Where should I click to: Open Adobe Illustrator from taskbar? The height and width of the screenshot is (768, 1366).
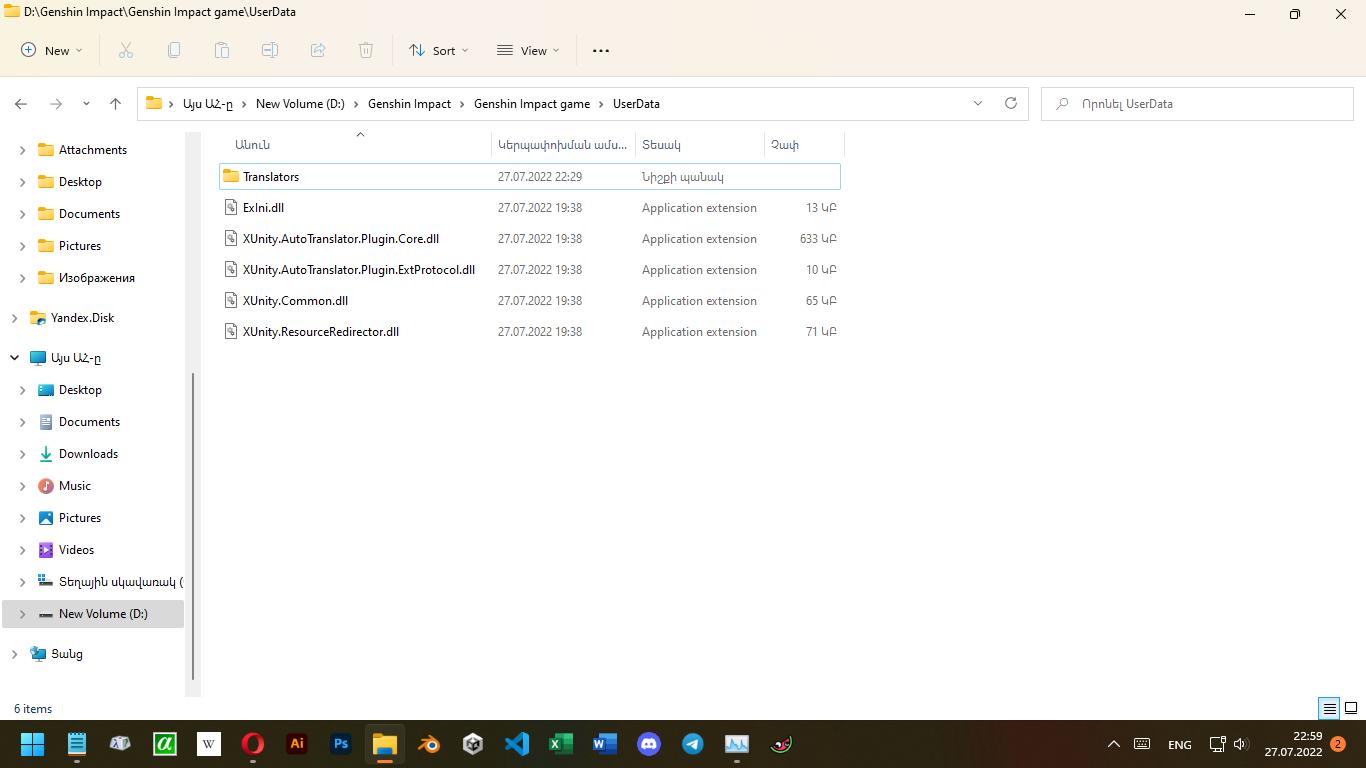point(297,744)
